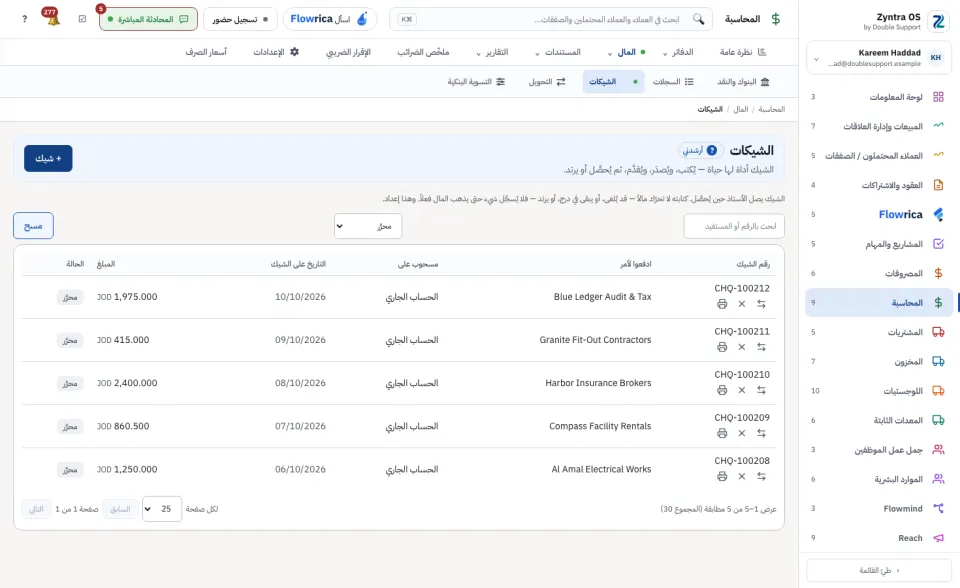The width and height of the screenshot is (960, 588).
Task: Click payee Harbor Insurance Brokers
Action: 598,383
